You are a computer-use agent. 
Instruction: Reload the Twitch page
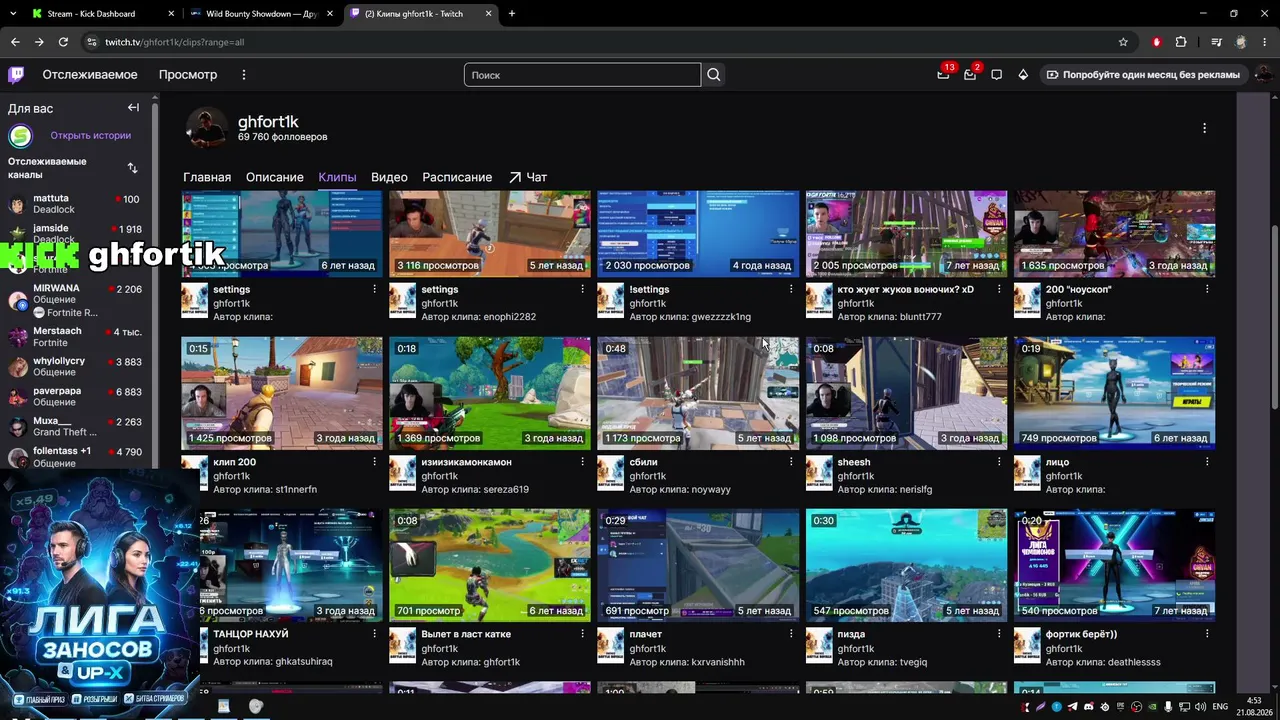[x=63, y=42]
